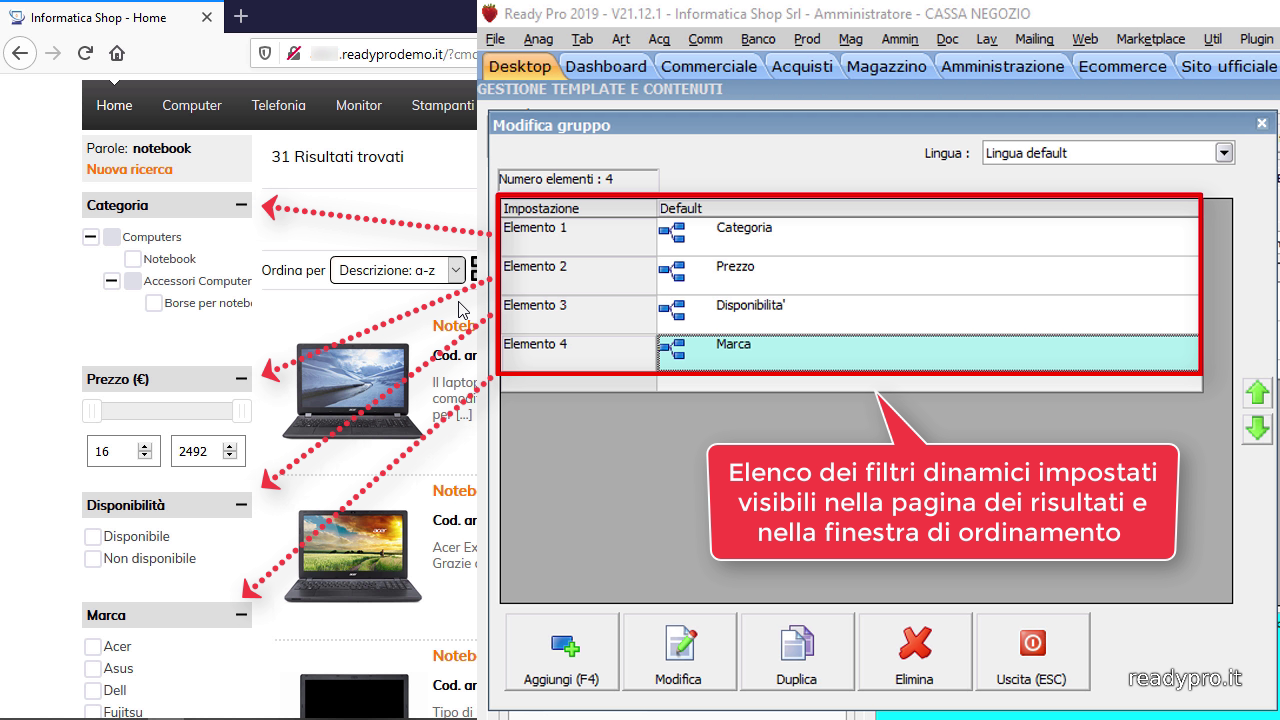Move the element down with the green down arrow
Image resolution: width=1280 pixels, height=720 pixels.
(1257, 429)
